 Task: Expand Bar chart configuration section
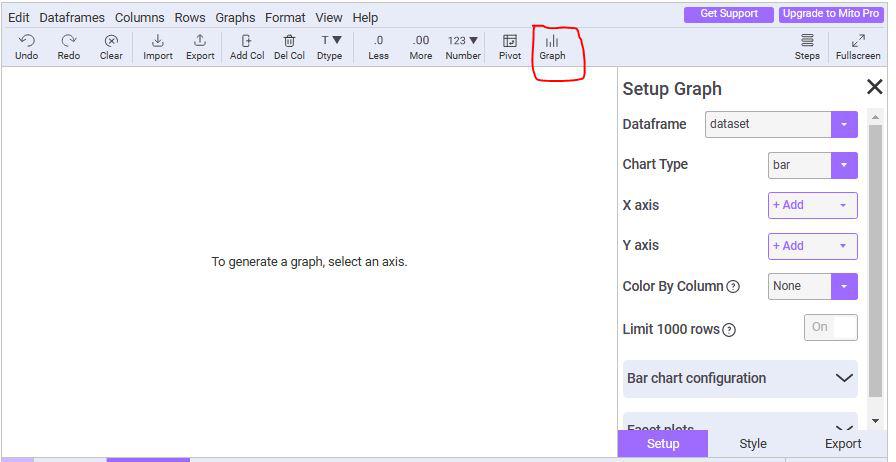[x=740, y=379]
